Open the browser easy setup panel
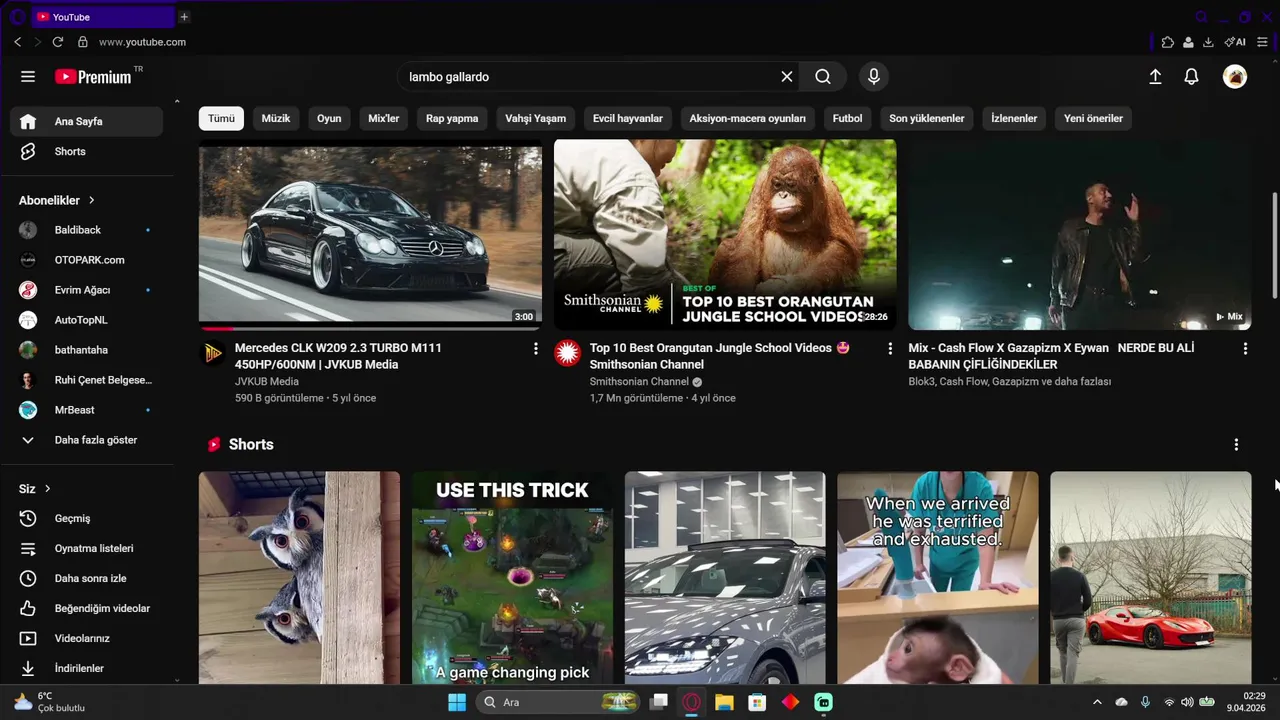This screenshot has width=1280, height=720. click(x=1262, y=42)
